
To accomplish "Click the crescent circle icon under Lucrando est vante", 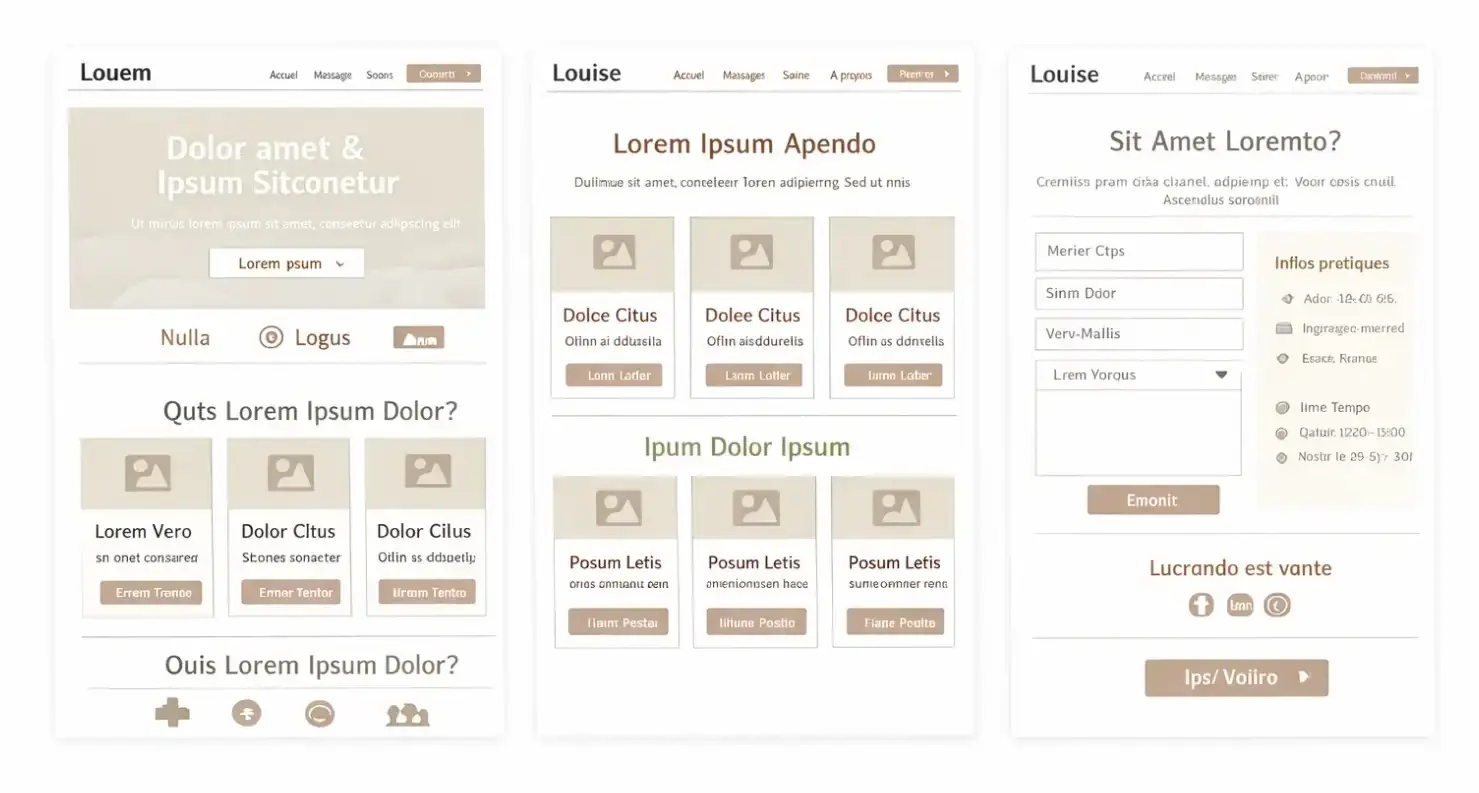I will pos(1277,605).
